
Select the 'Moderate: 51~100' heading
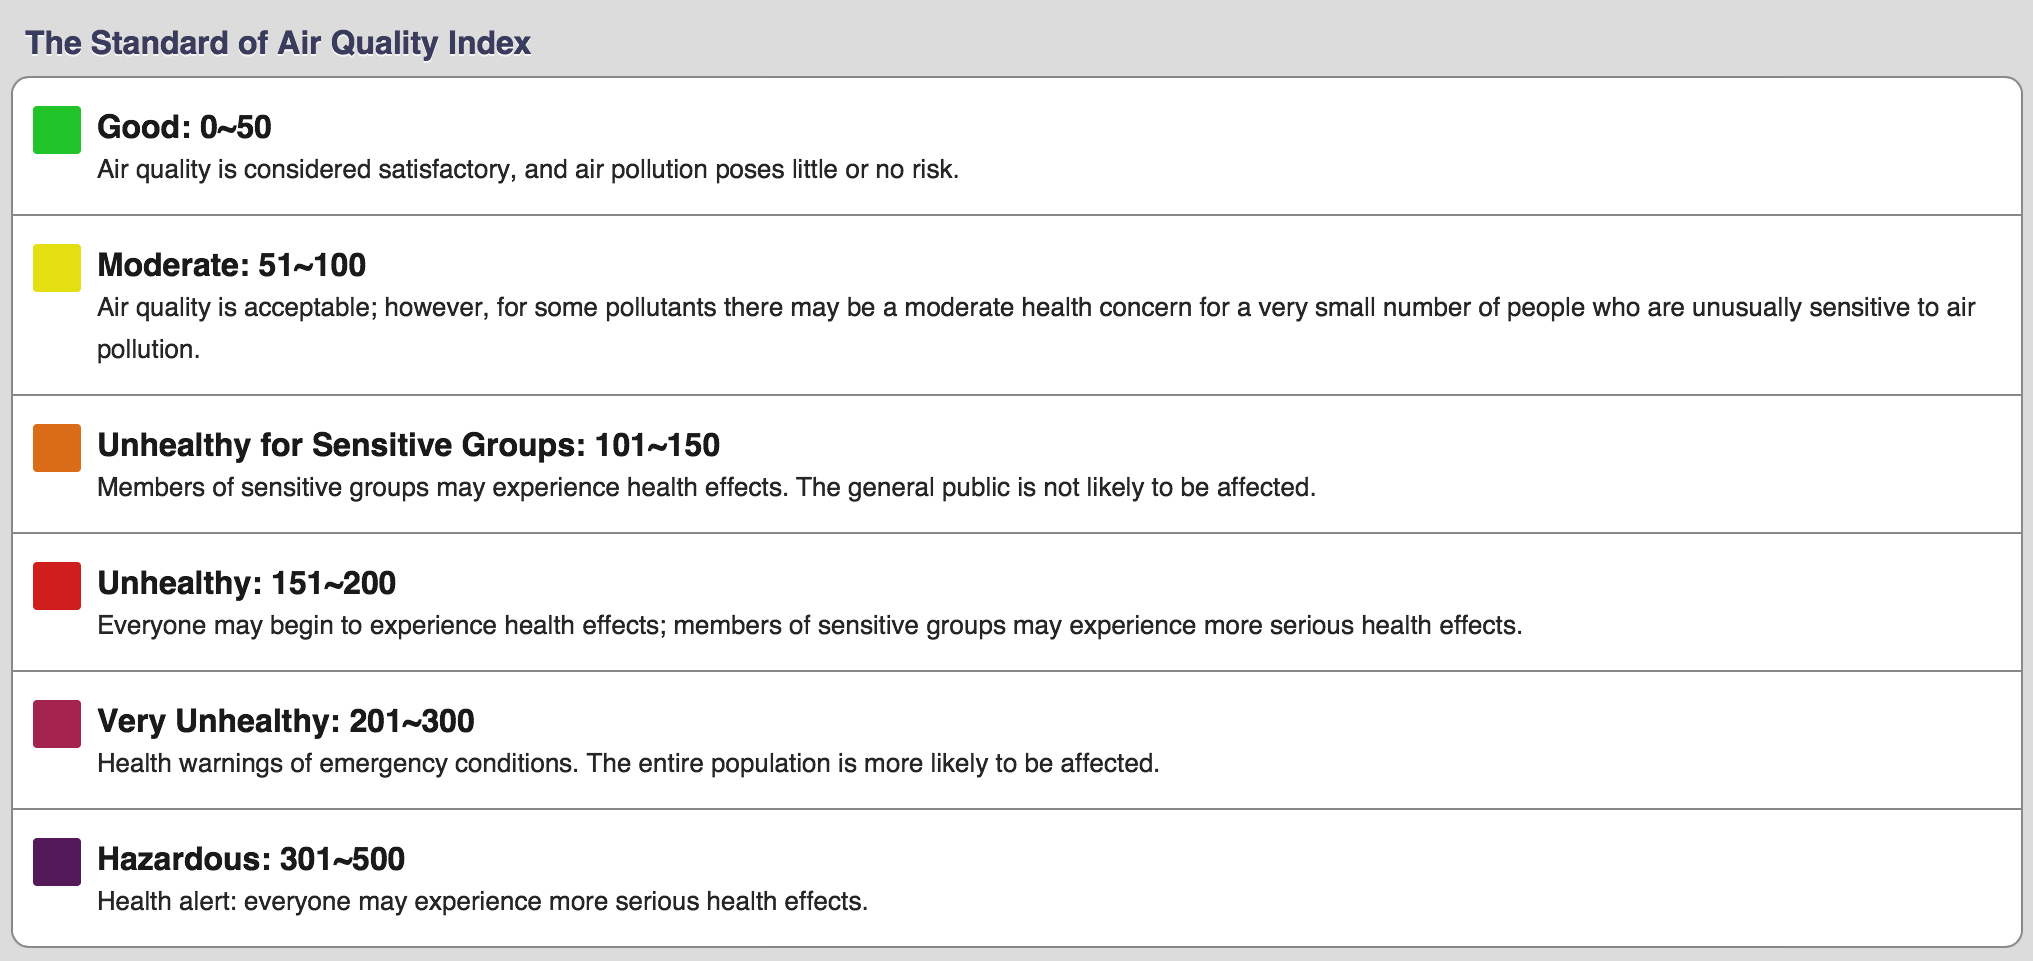click(x=231, y=265)
